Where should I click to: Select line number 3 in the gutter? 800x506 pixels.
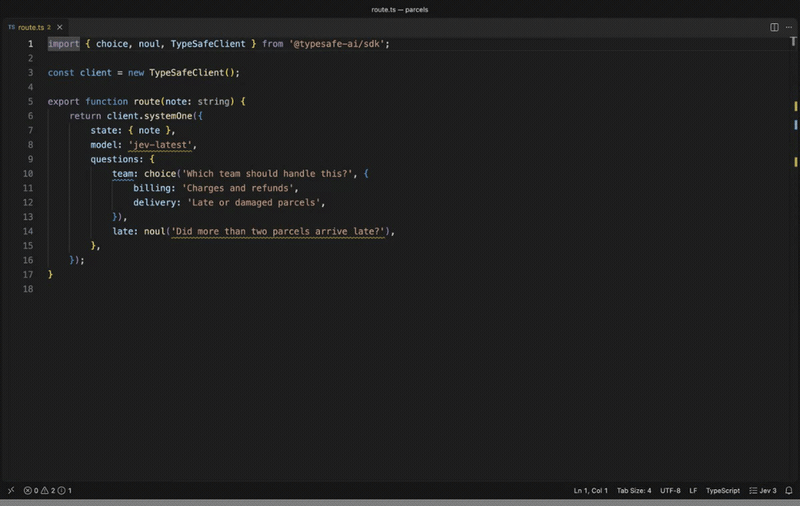(30, 72)
